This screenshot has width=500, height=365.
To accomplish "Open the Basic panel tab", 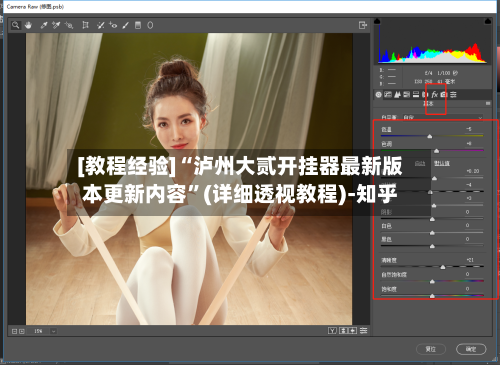I will pyautogui.click(x=378, y=95).
